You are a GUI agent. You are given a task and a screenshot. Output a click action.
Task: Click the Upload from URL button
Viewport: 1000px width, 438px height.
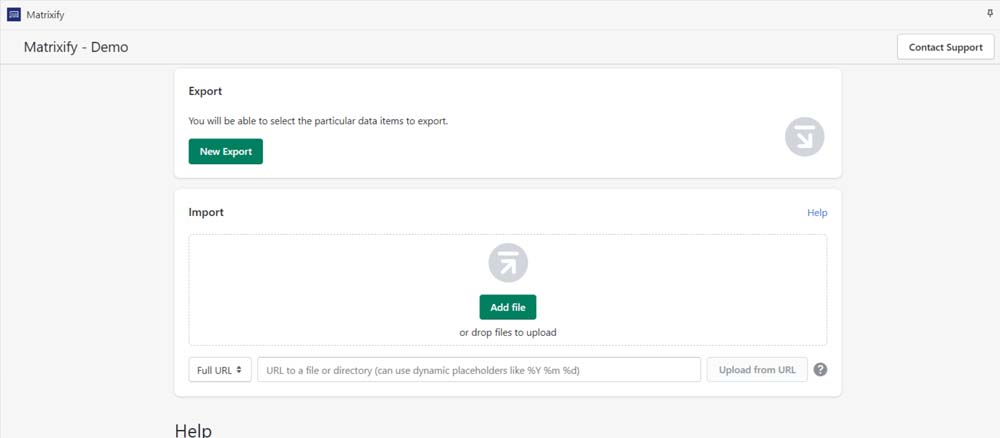[757, 370]
